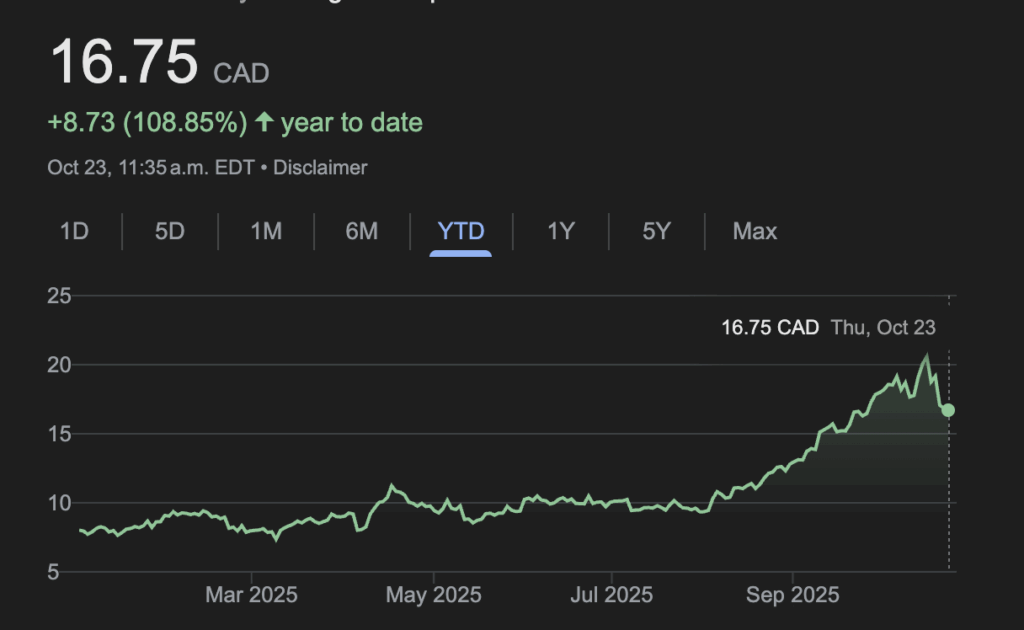
Task: Click the active YTD tab
Action: point(461,232)
